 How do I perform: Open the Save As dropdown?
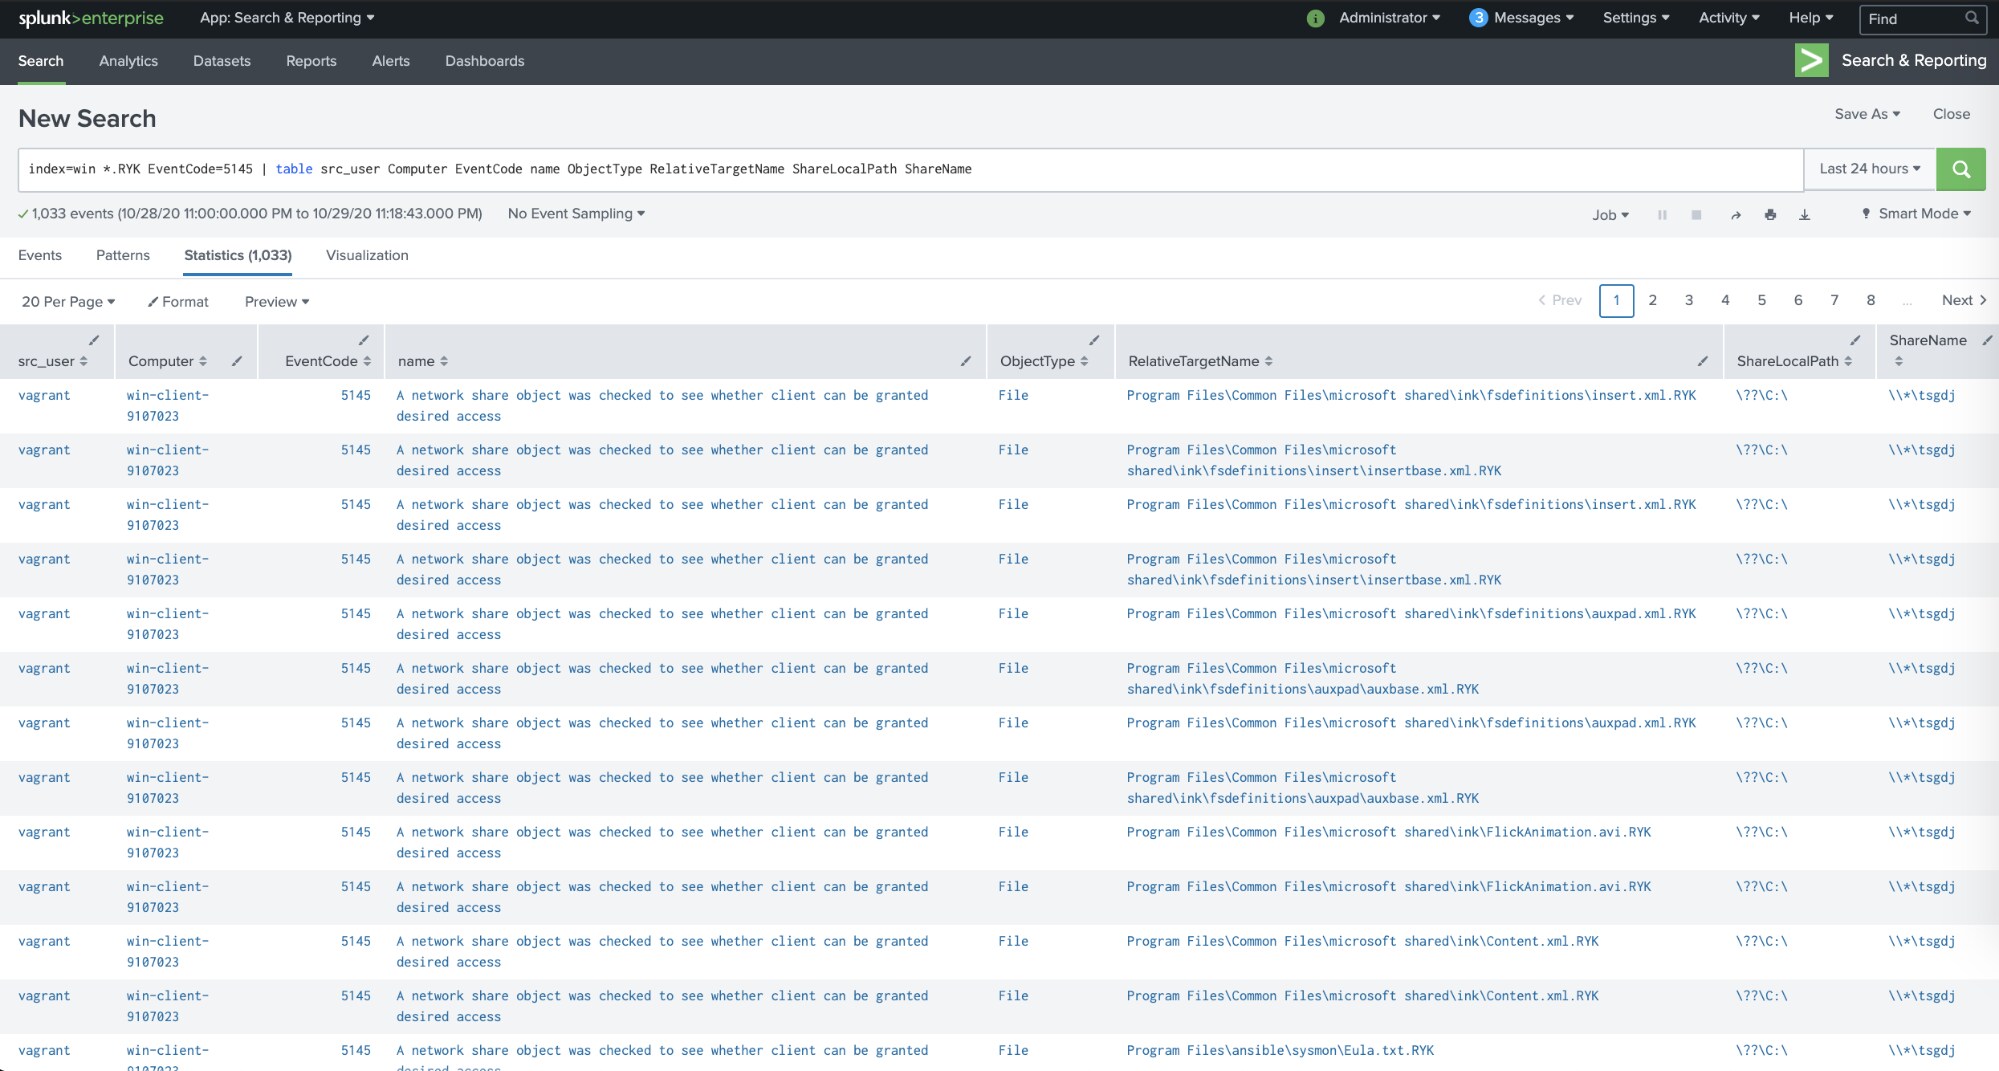point(1867,114)
